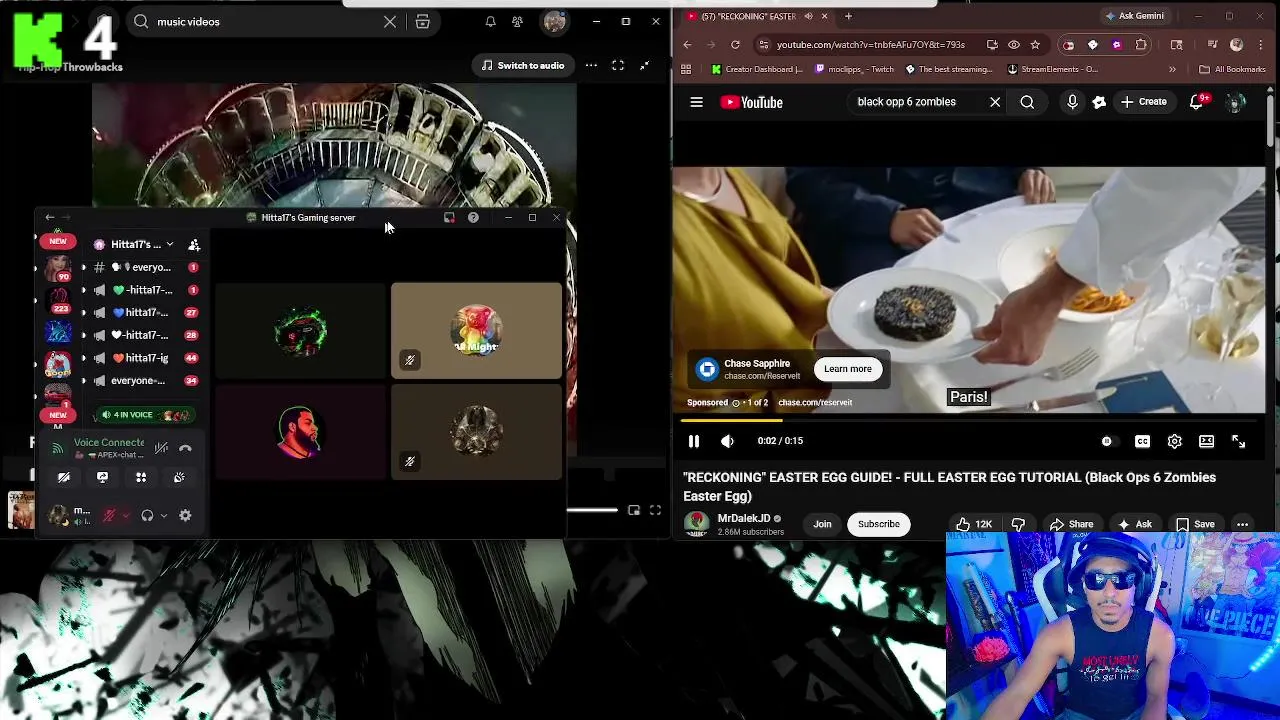Screen dimensions: 1280x720
Task: Click YouTube search magnifier button
Action: (x=1027, y=102)
